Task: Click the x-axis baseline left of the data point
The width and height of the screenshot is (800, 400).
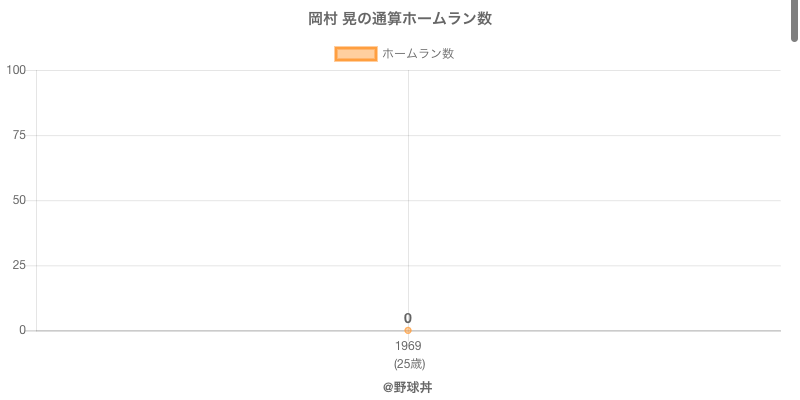Action: coord(200,330)
